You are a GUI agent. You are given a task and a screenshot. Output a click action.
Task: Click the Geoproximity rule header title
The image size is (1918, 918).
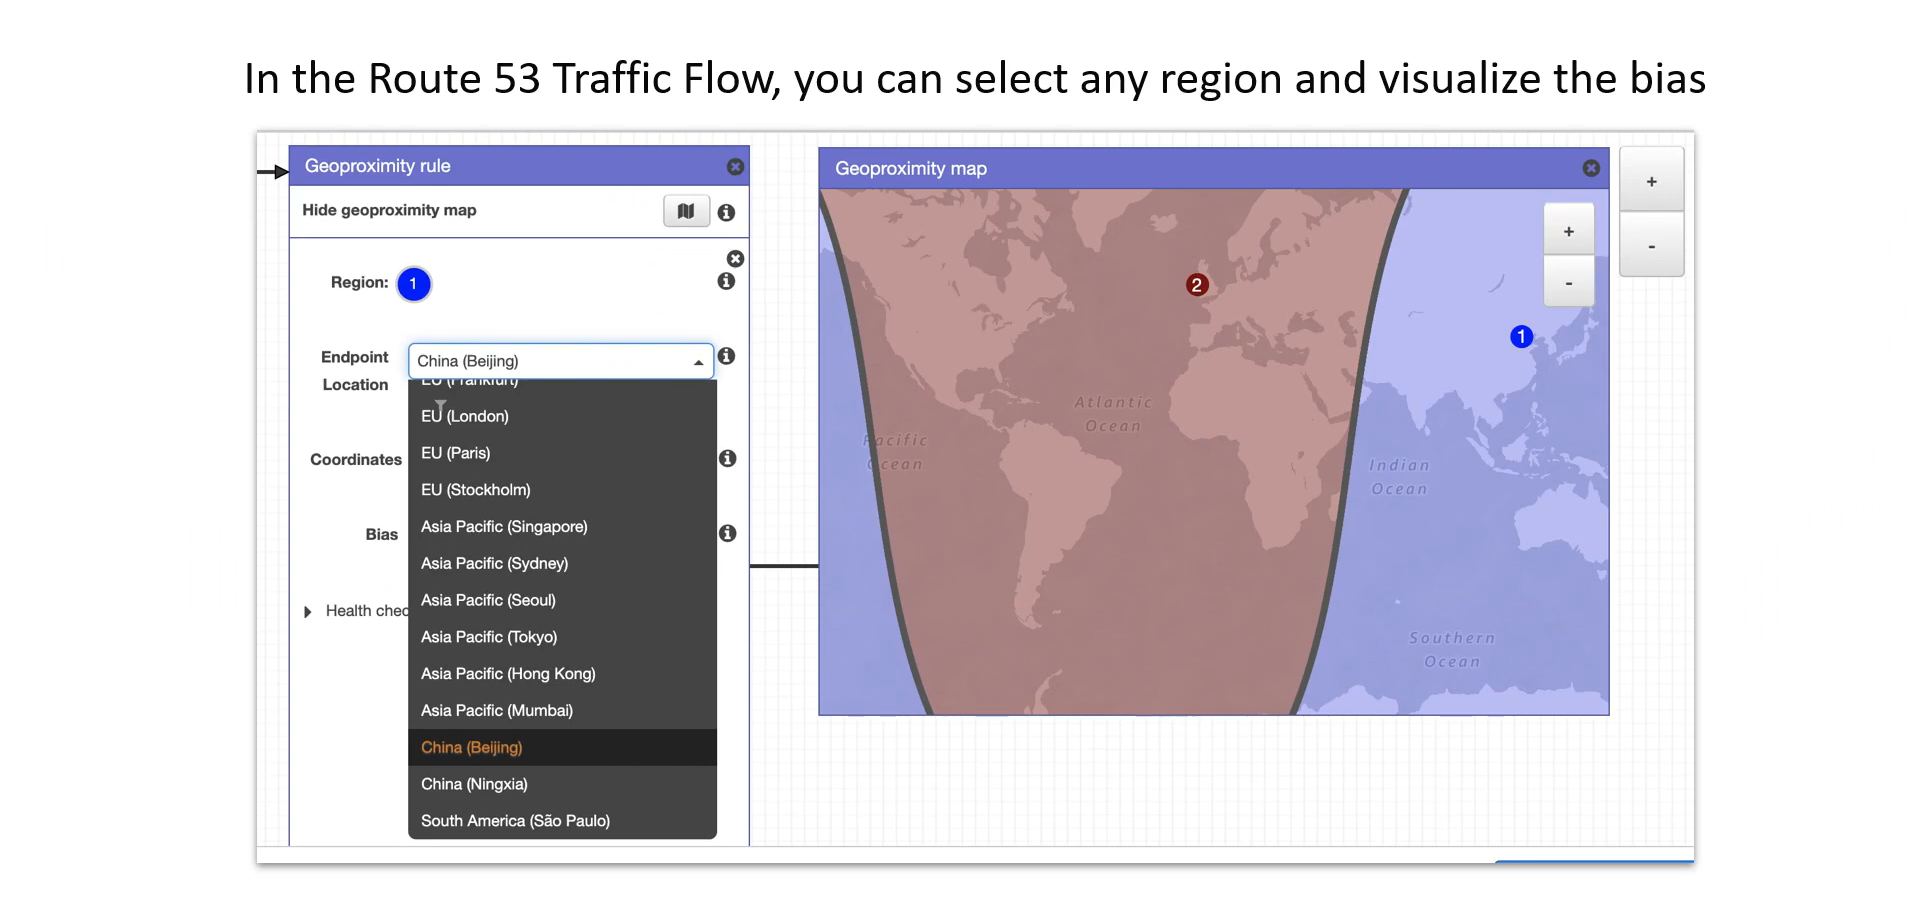(x=378, y=166)
